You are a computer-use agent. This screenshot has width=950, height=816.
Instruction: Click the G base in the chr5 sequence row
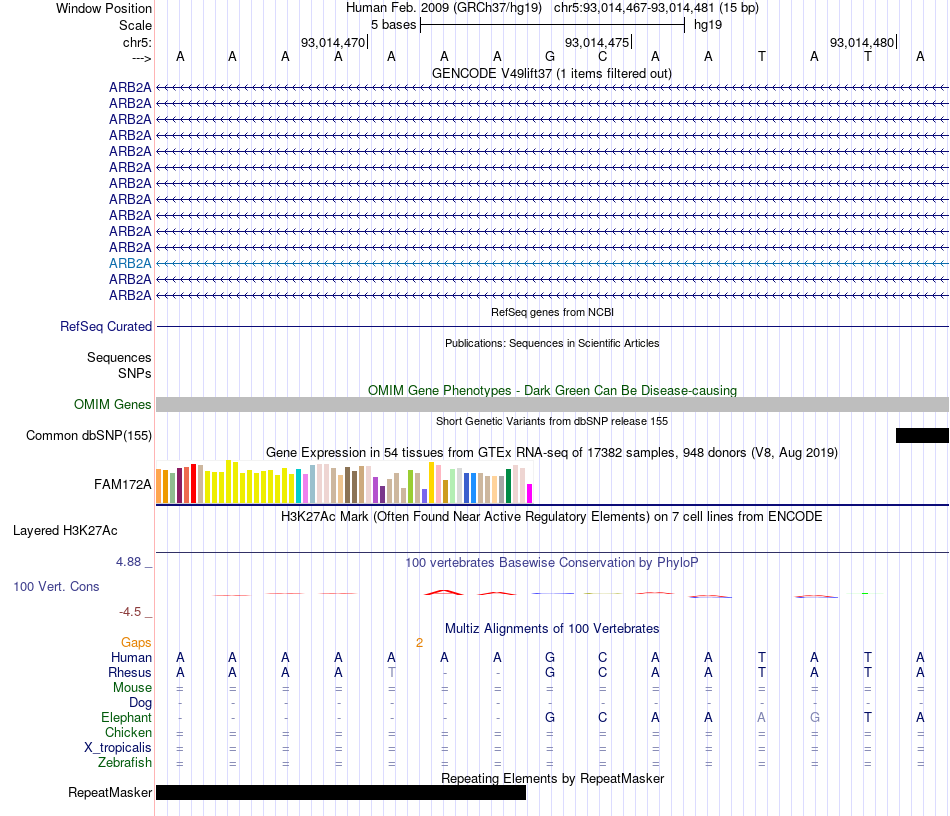(550, 57)
